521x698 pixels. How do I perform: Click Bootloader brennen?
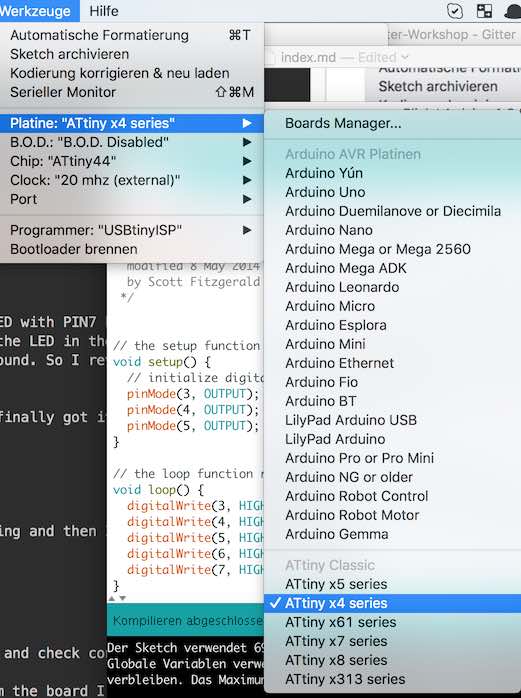[132, 249]
